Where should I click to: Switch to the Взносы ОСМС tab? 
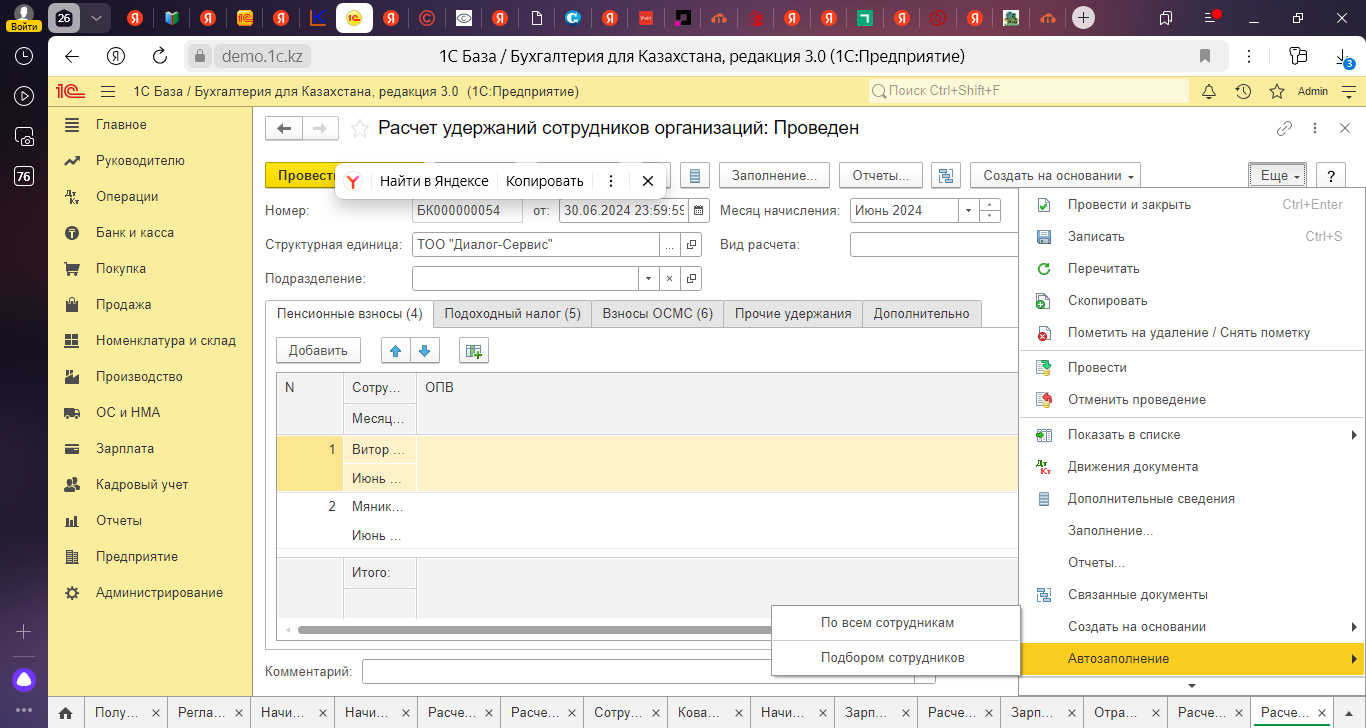[657, 313]
